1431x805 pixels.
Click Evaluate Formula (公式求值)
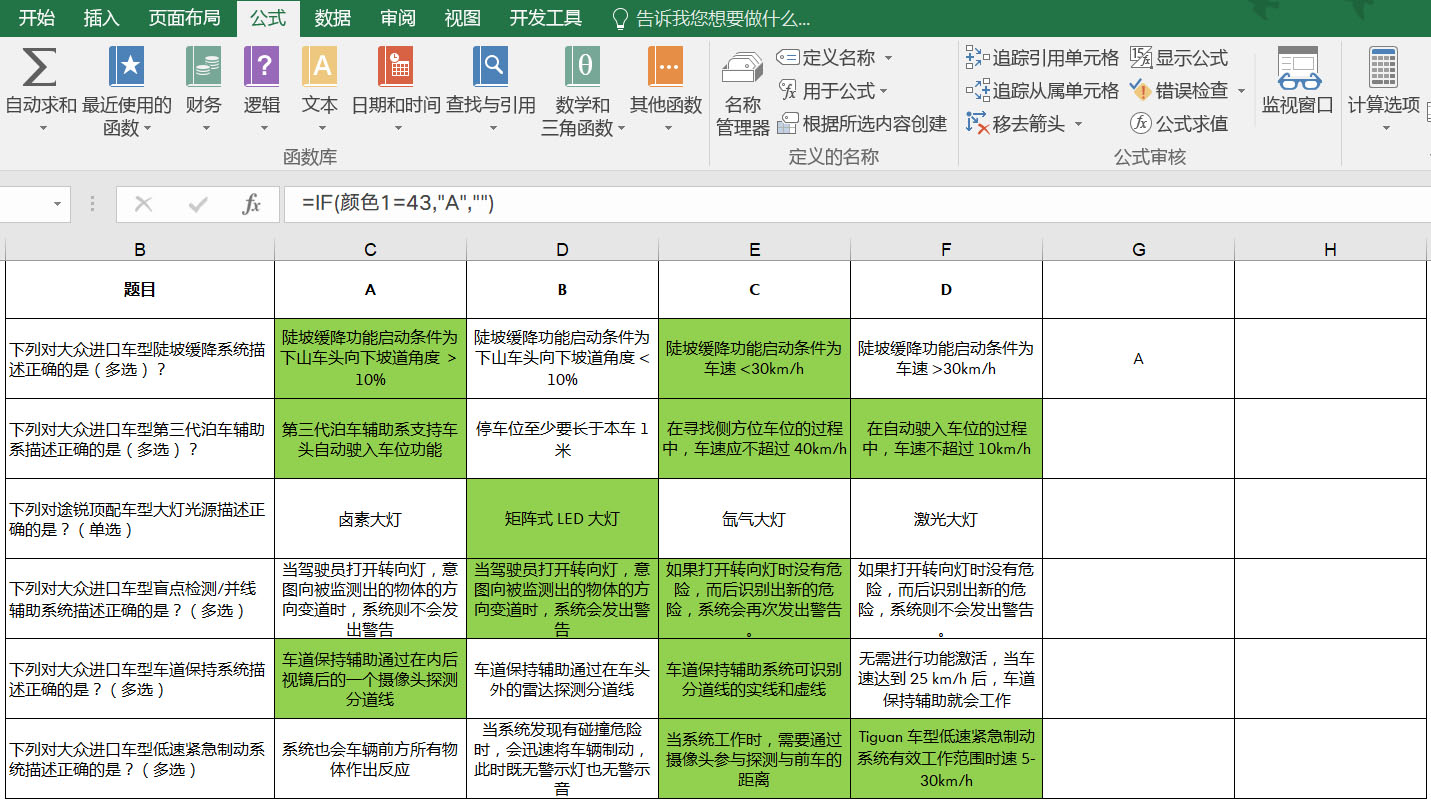pos(1192,124)
